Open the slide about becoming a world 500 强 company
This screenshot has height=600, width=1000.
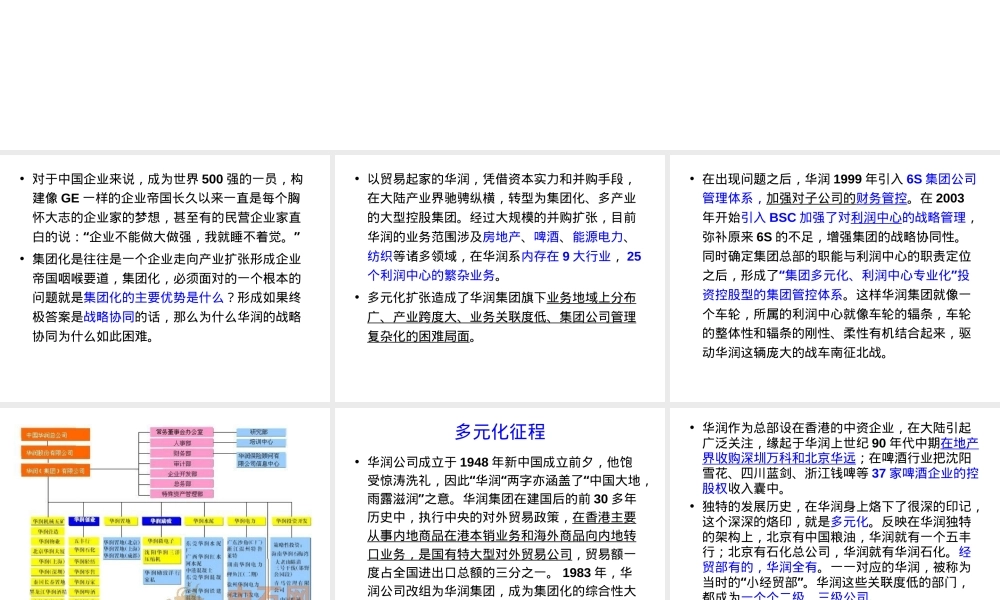[165, 278]
